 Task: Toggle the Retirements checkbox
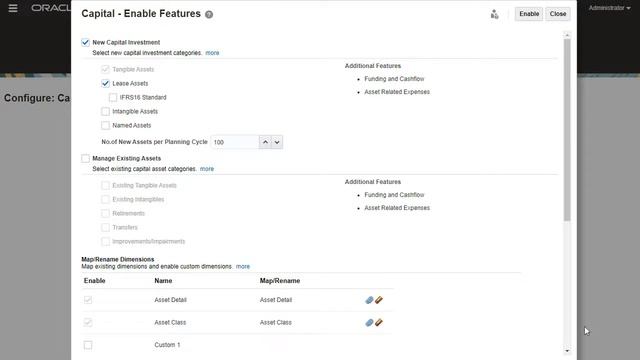tap(105, 213)
